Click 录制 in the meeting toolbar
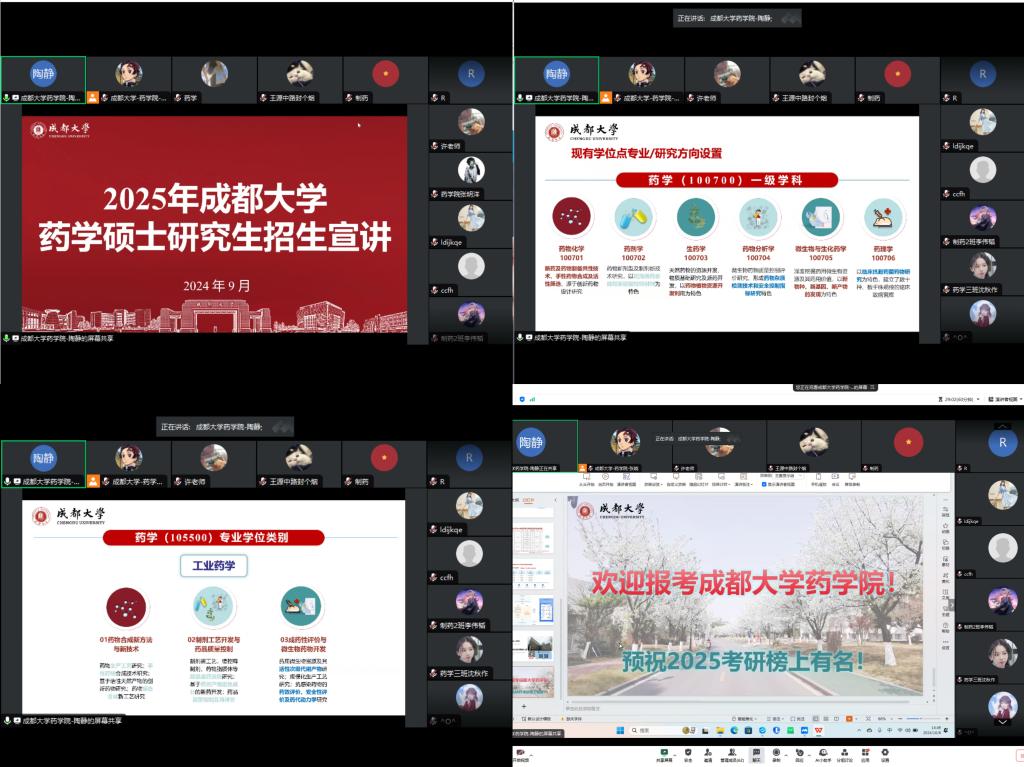 click(x=775, y=753)
